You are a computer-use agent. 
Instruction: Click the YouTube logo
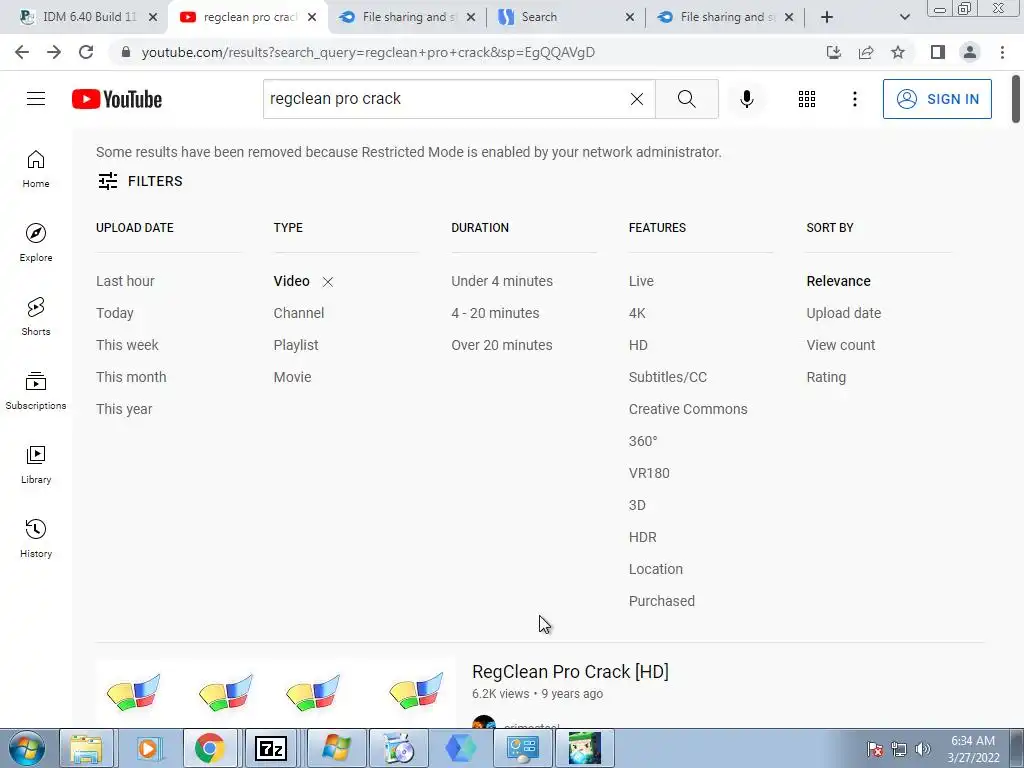point(117,99)
